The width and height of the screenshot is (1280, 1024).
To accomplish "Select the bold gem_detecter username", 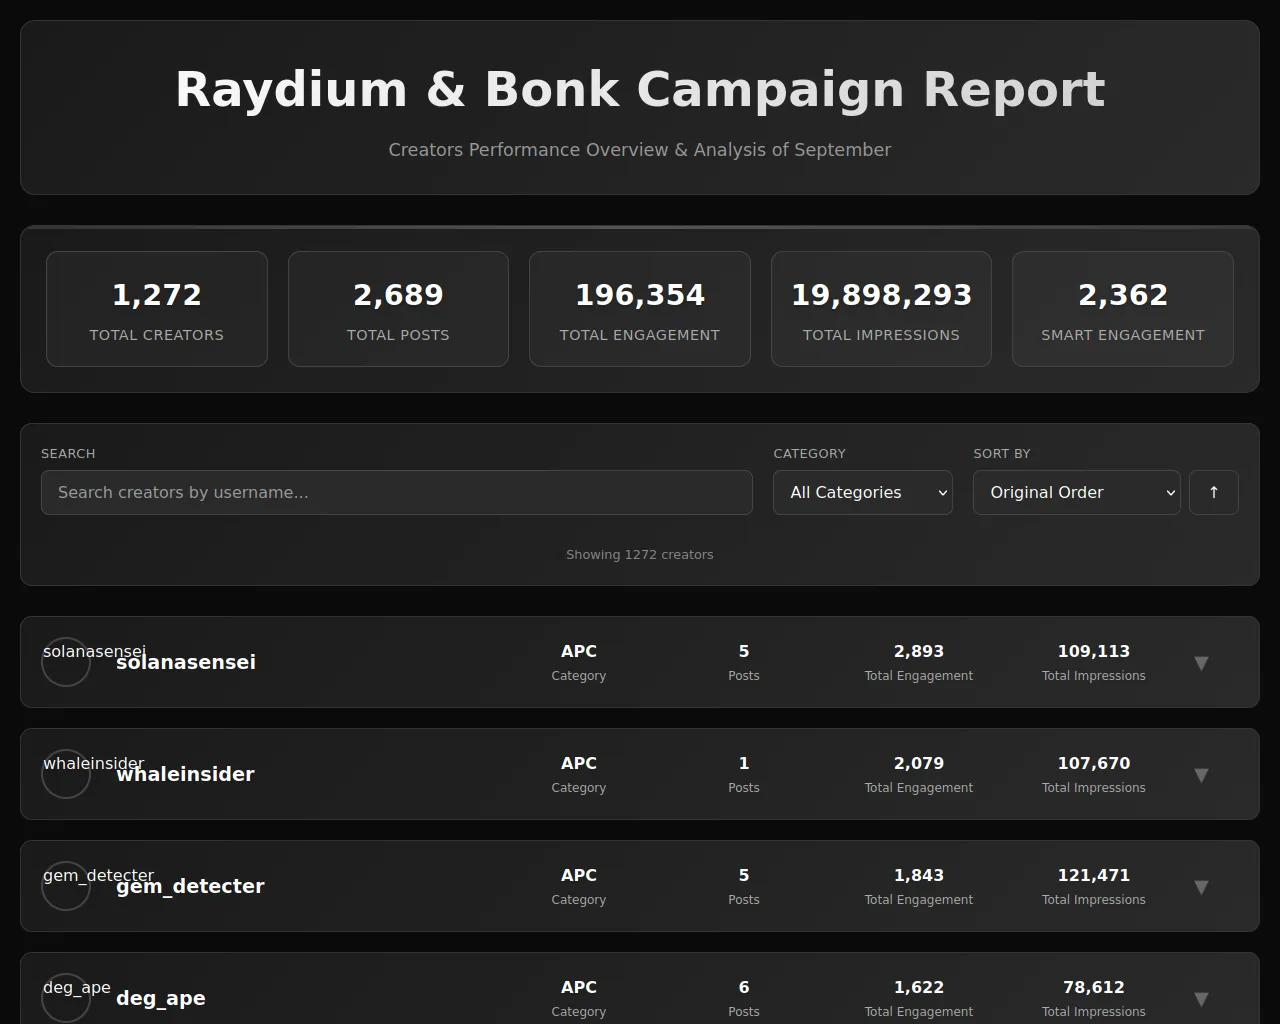I will coord(190,886).
